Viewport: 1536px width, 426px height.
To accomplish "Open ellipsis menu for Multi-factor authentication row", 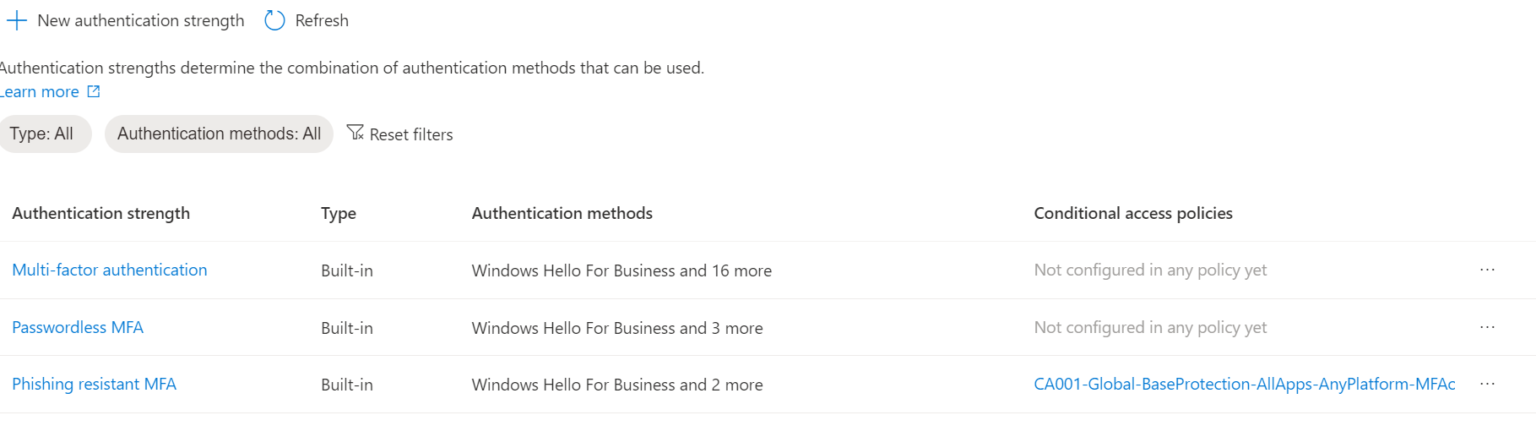I will [1487, 270].
